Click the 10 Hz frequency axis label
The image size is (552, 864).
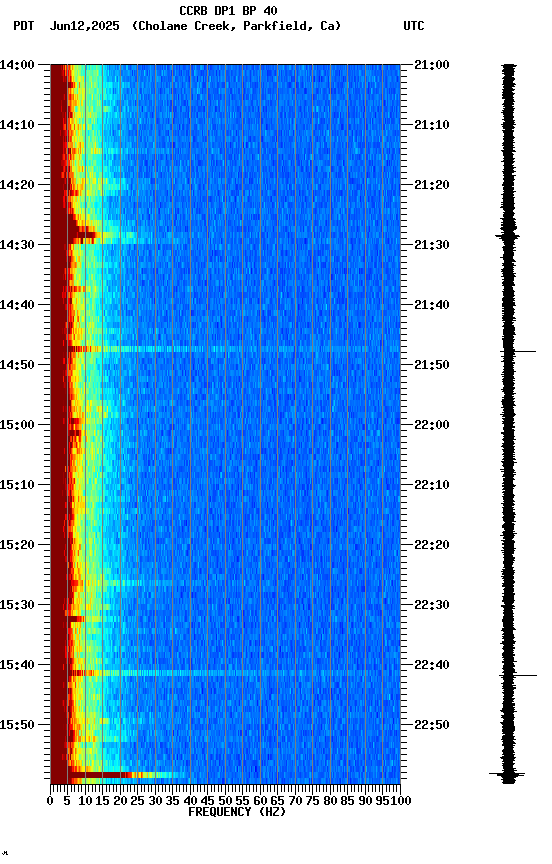tap(85, 801)
